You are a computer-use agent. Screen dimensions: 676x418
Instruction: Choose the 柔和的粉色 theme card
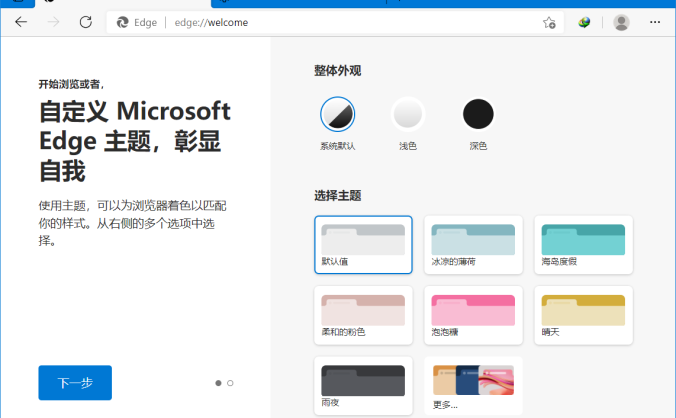click(363, 315)
